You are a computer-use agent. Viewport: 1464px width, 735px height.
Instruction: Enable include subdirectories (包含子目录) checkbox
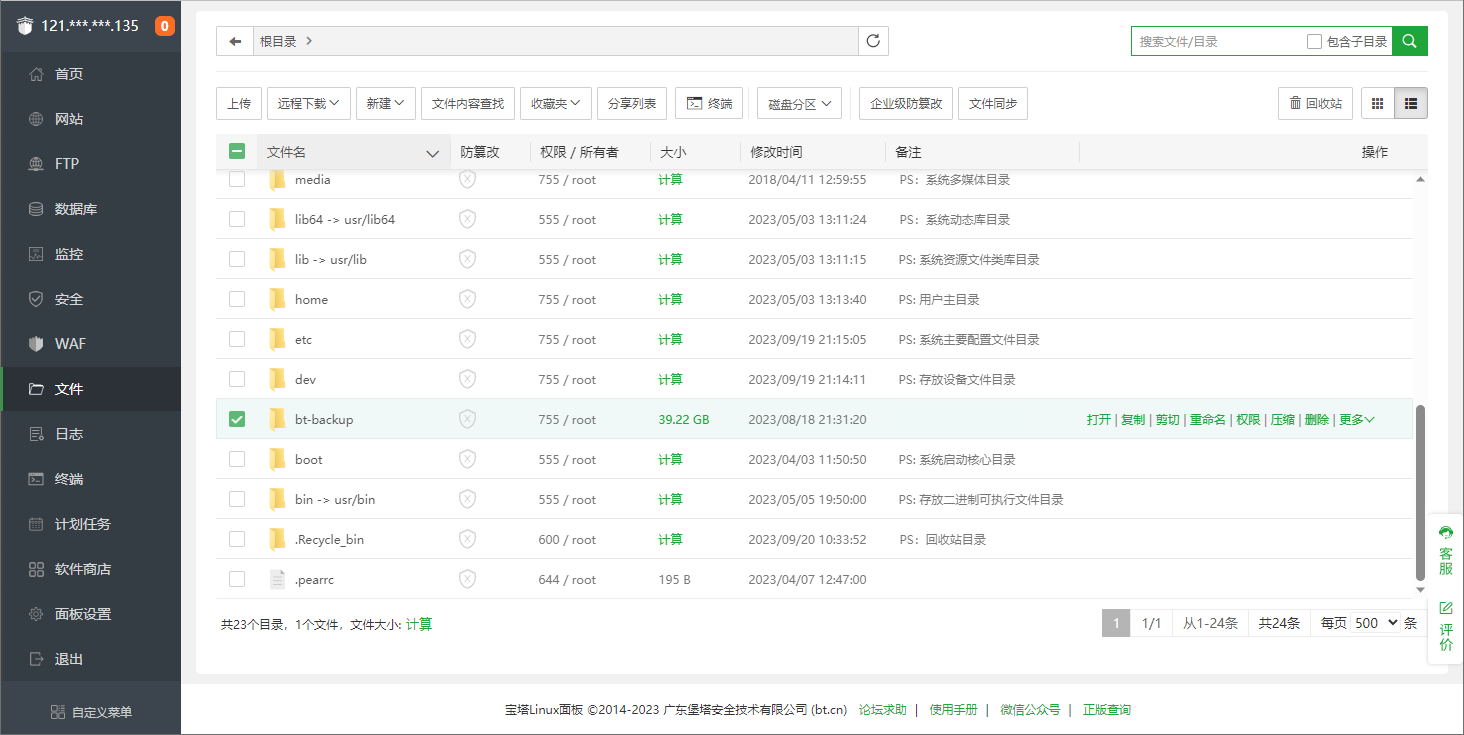pyautogui.click(x=1315, y=41)
